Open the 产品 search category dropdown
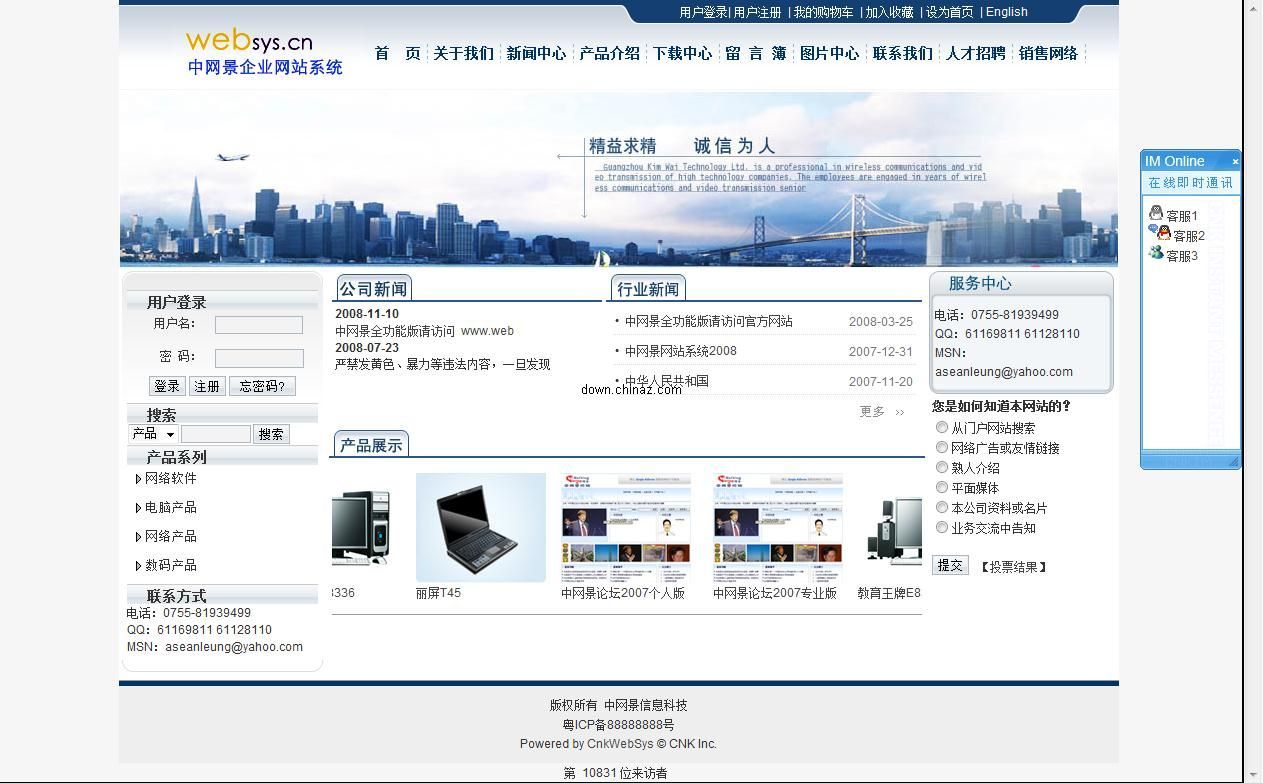The height and width of the screenshot is (783, 1263). click(154, 434)
